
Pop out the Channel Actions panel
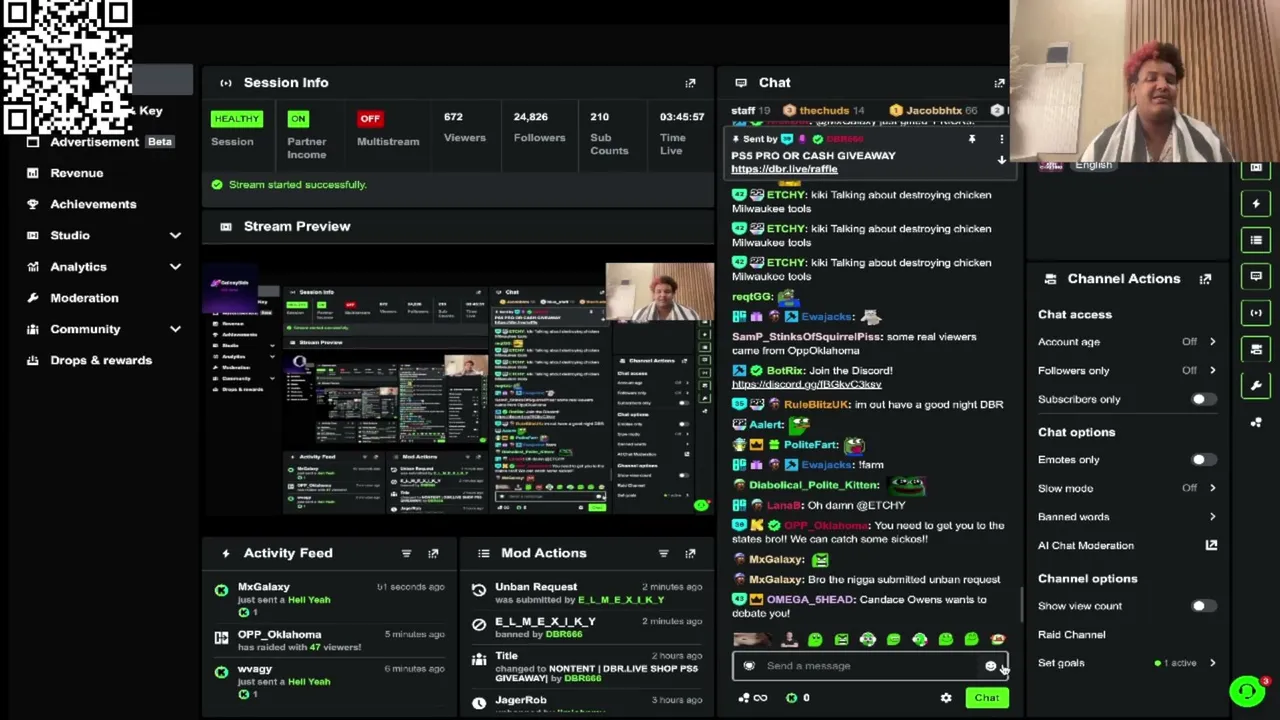(1205, 279)
